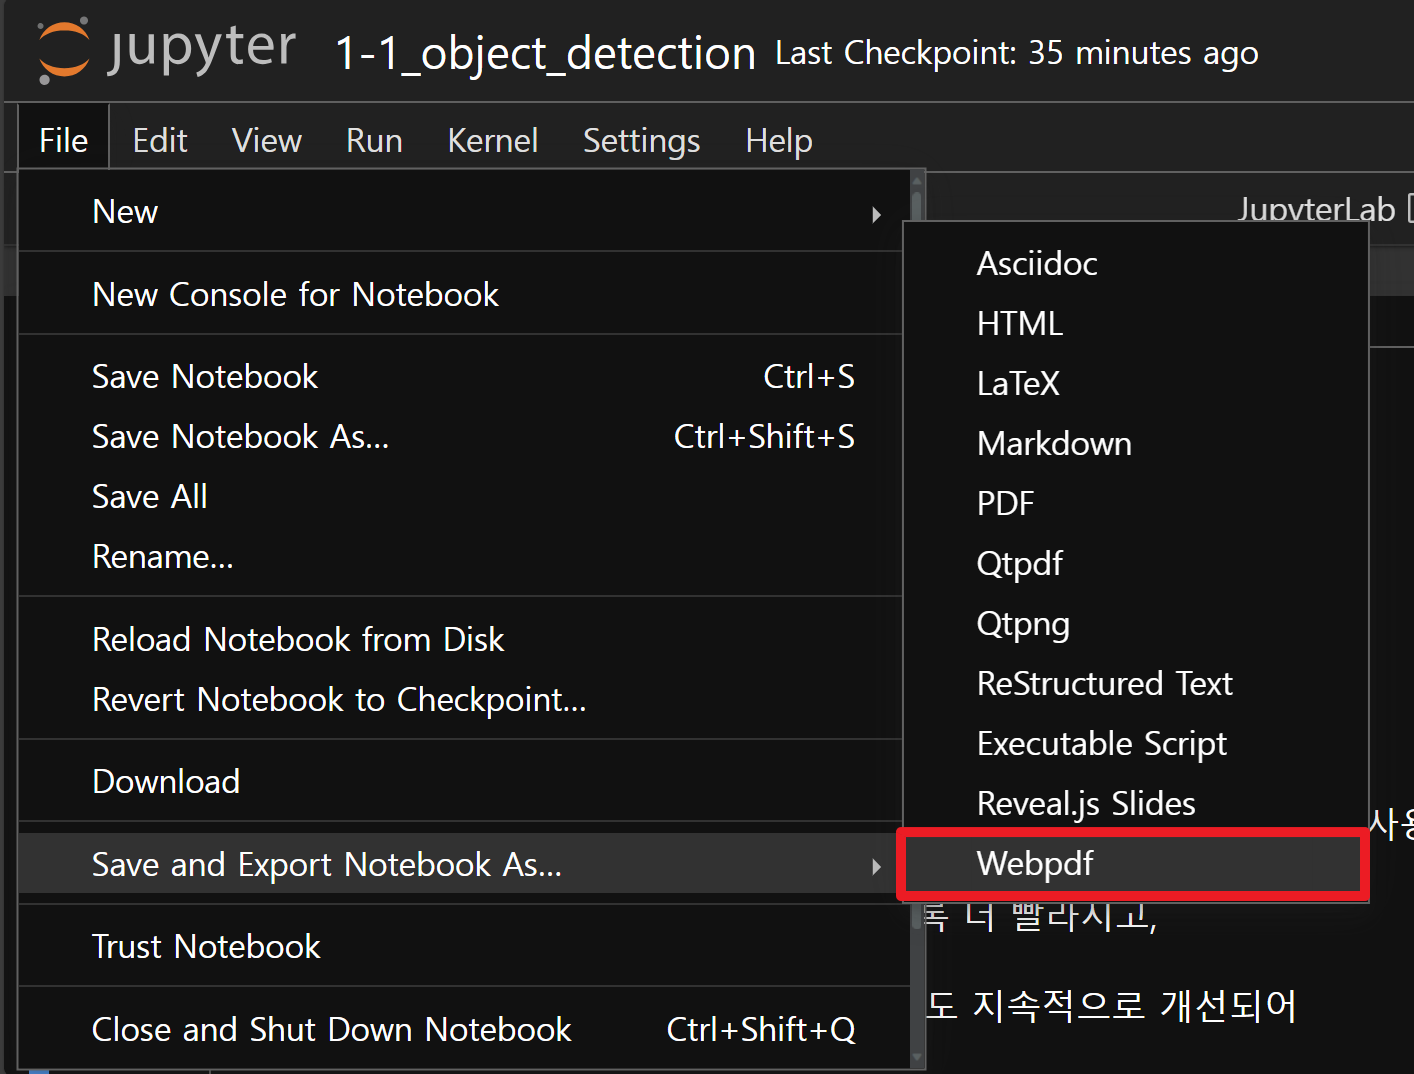The image size is (1414, 1074).
Task: Open the Edit menu
Action: pyautogui.click(x=160, y=140)
